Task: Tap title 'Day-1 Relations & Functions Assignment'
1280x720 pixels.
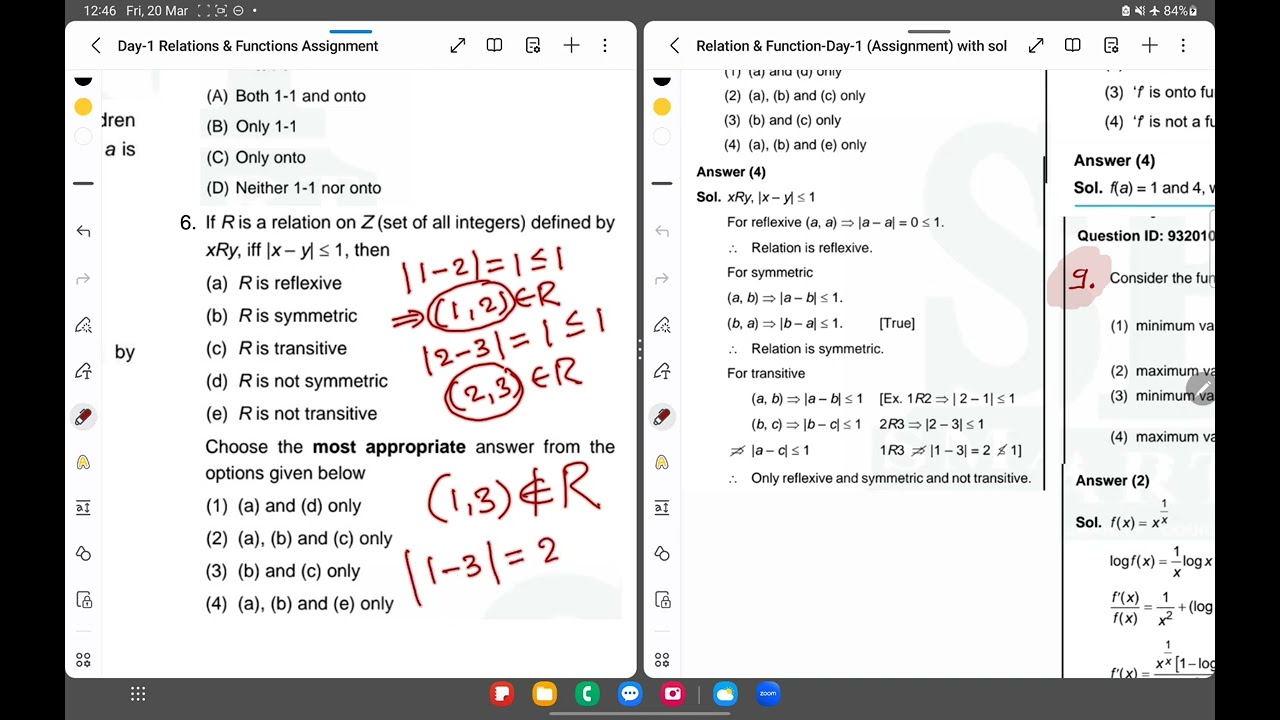Action: [248, 46]
